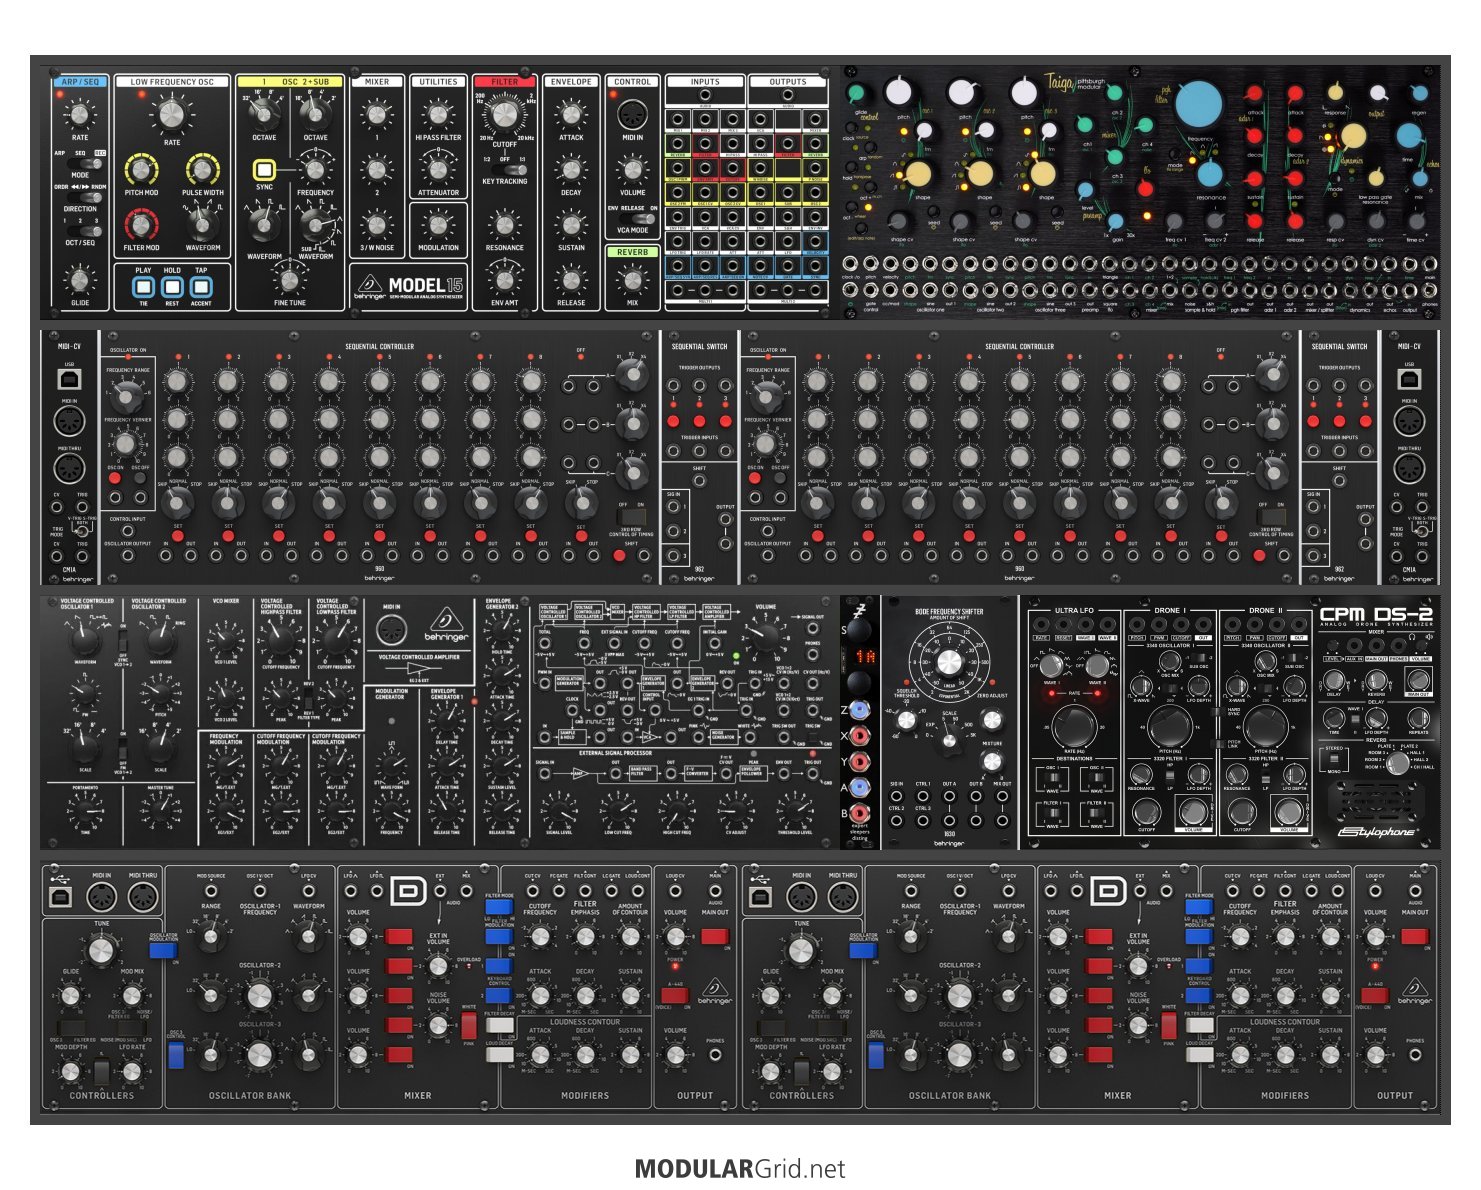
Task: Click the Taiga large blue frequency knob
Action: coord(1199,104)
